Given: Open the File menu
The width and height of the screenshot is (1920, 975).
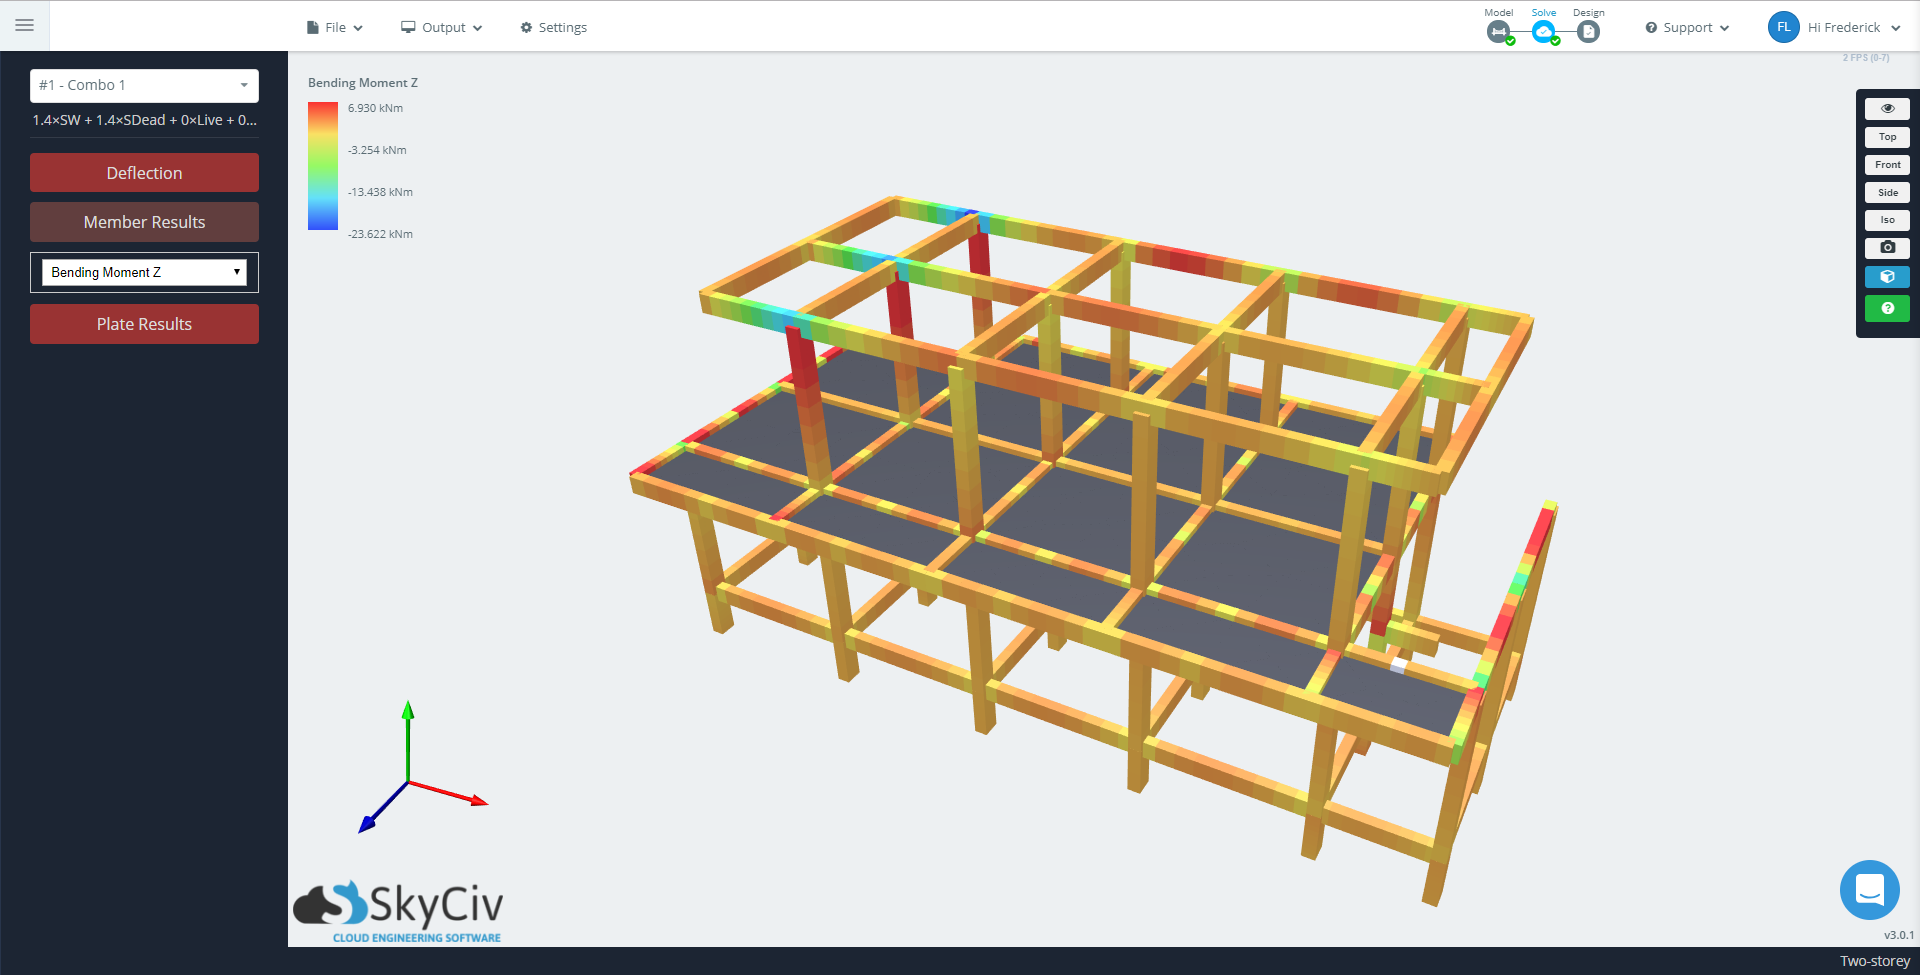Looking at the screenshot, I should 335,28.
